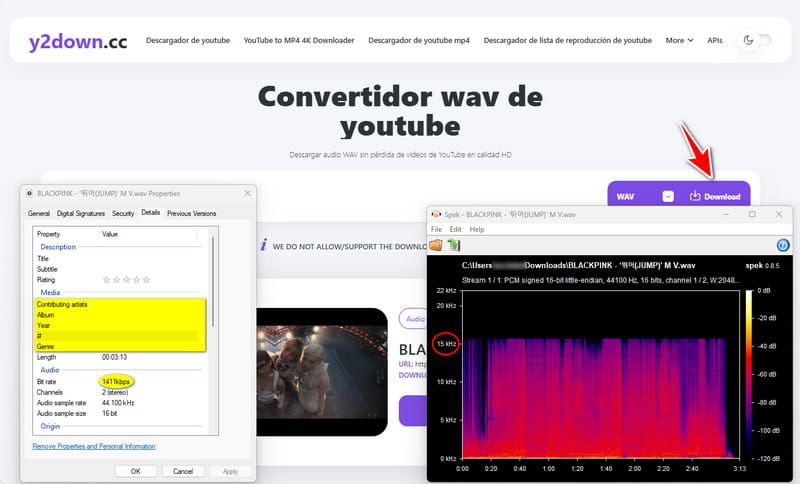Open Descargador de youtube nav link
The width and height of the screenshot is (800, 484).
pos(188,40)
